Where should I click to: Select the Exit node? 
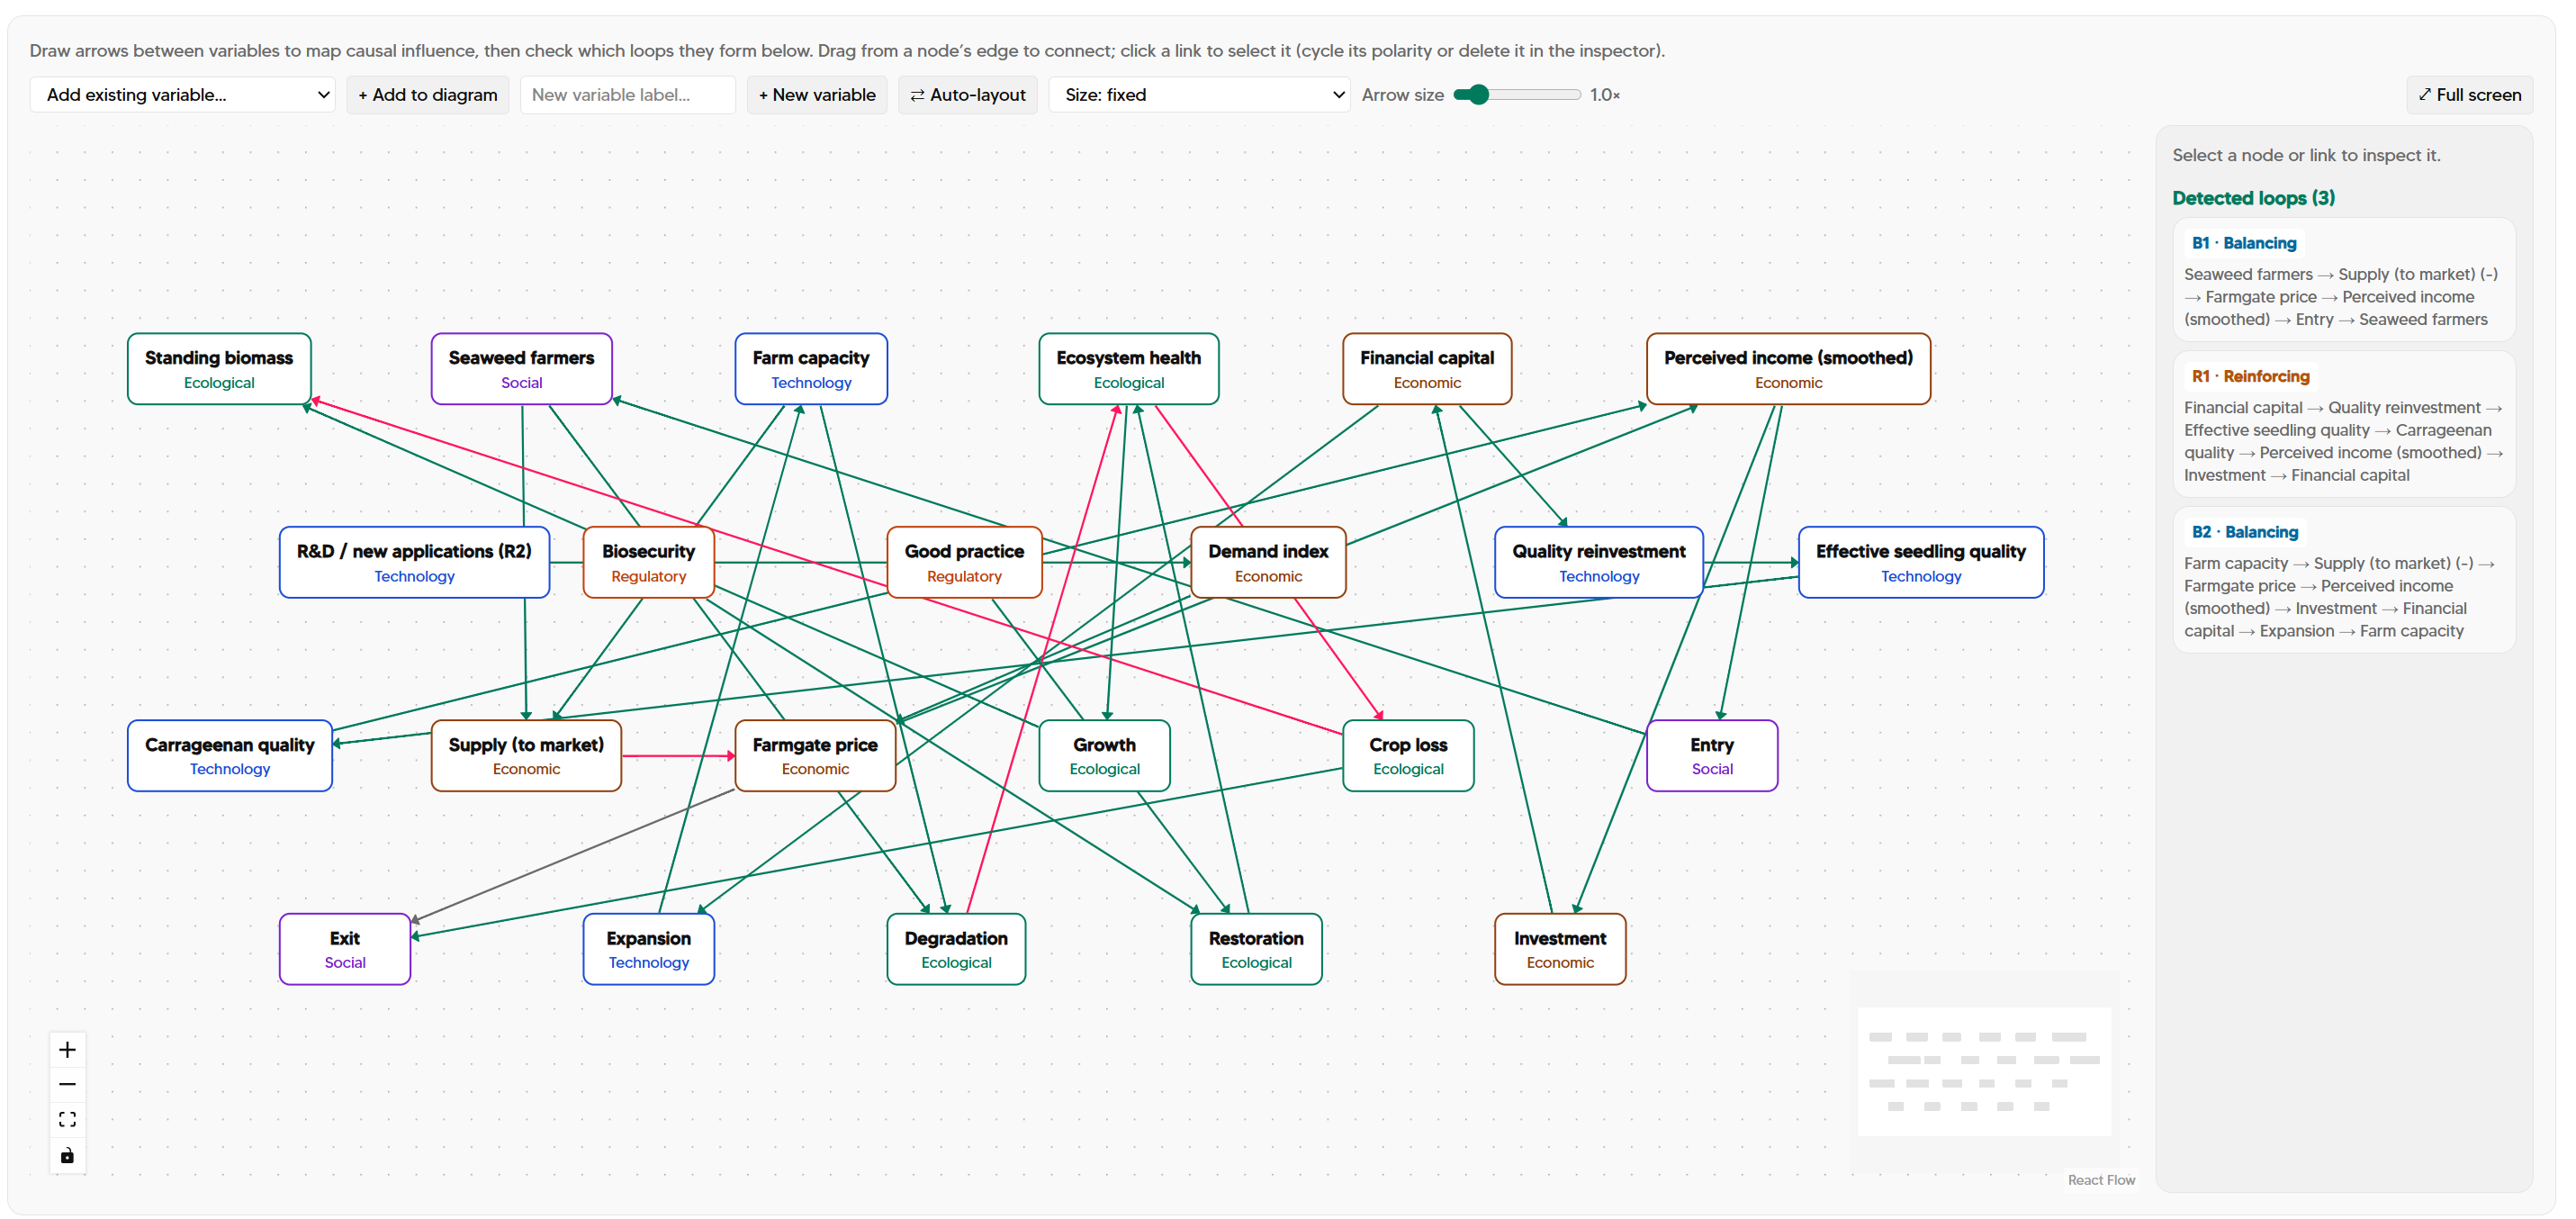[x=345, y=949]
